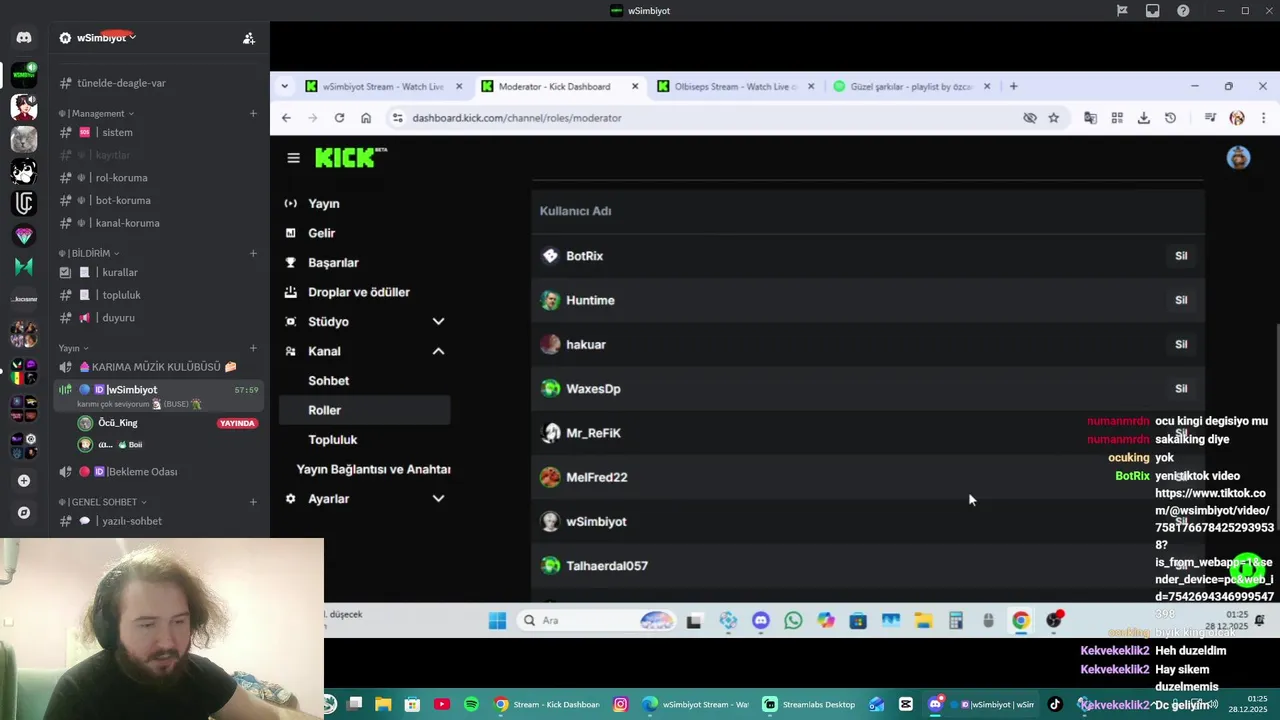Click MelFred22 username in moderator list
Viewport: 1280px width, 720px height.
pyautogui.click(x=597, y=477)
